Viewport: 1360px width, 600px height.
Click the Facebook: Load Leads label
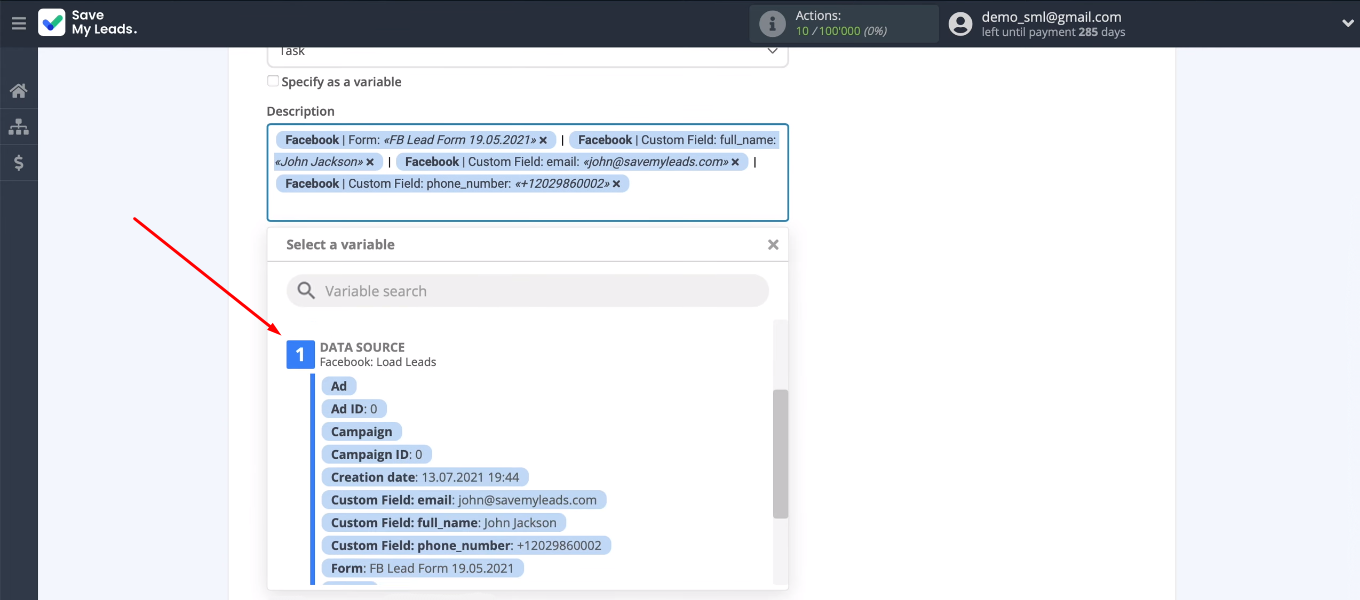pyautogui.click(x=378, y=362)
